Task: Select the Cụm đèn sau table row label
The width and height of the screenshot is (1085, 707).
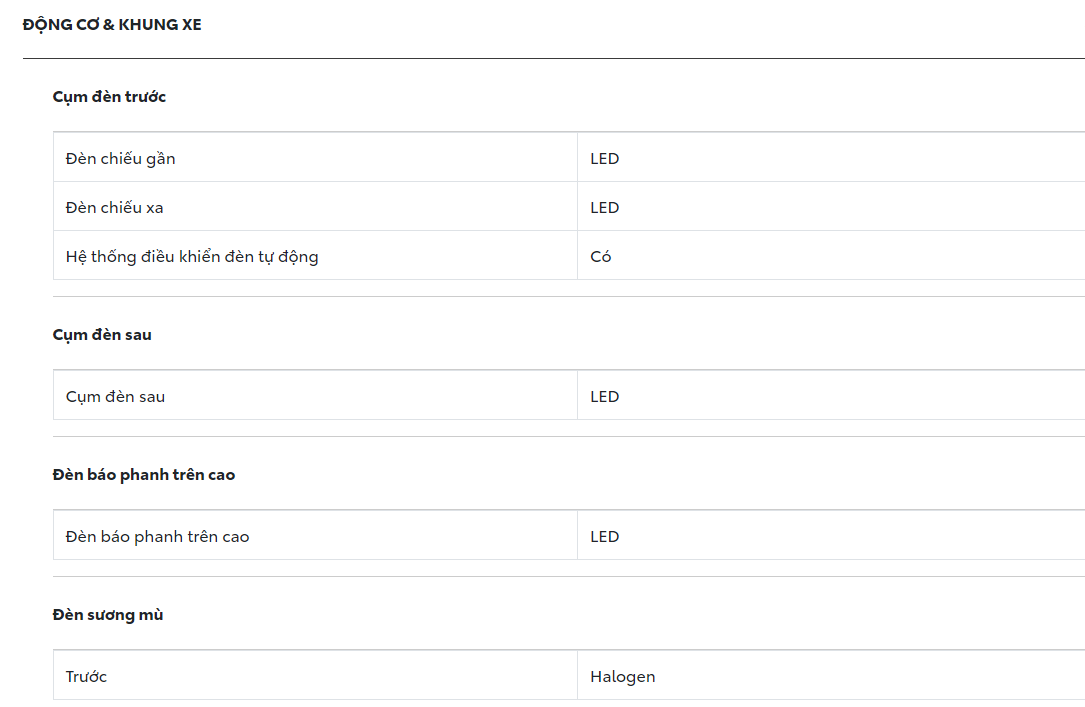Action: pos(115,397)
